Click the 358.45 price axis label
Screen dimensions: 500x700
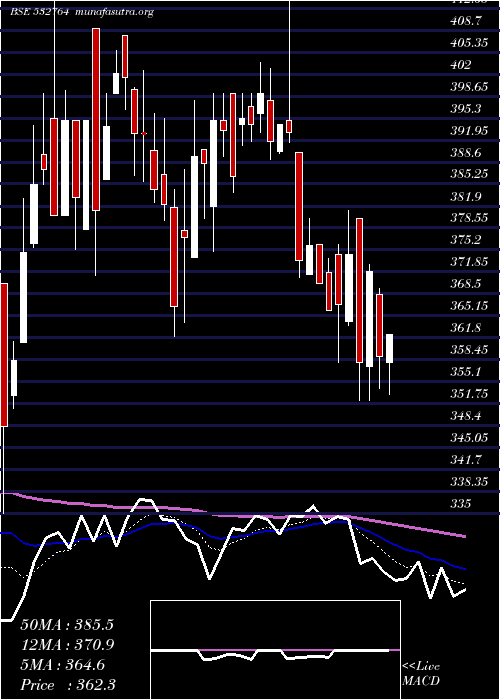click(x=469, y=350)
